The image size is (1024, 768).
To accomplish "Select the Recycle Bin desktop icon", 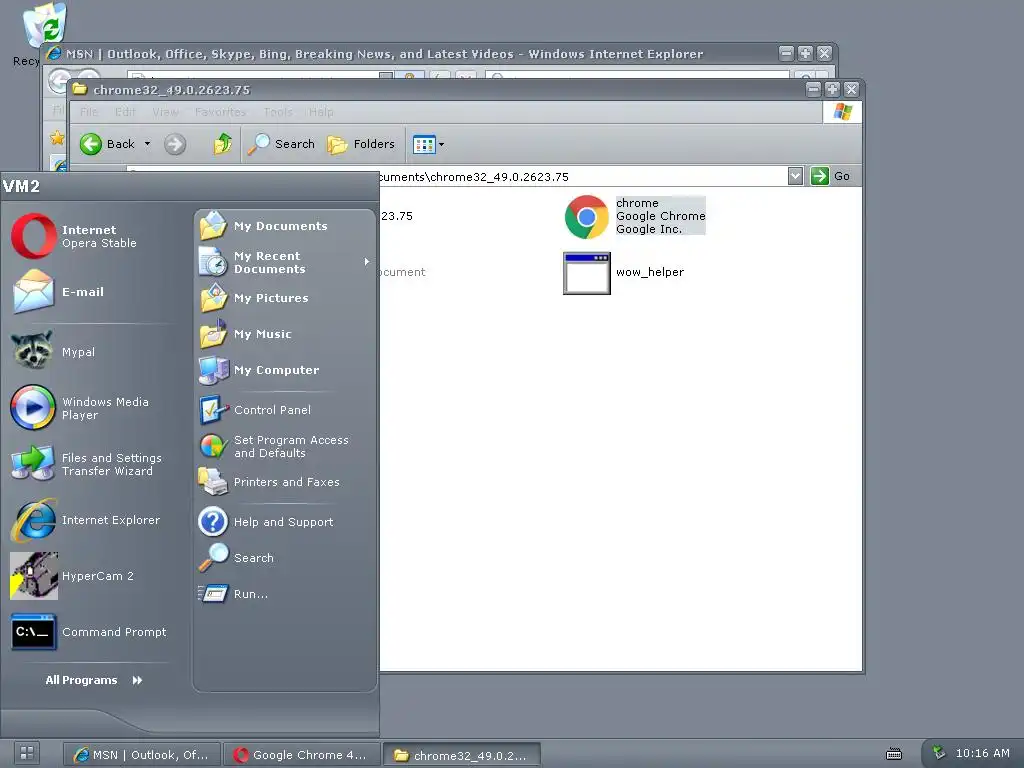I will pos(44,26).
